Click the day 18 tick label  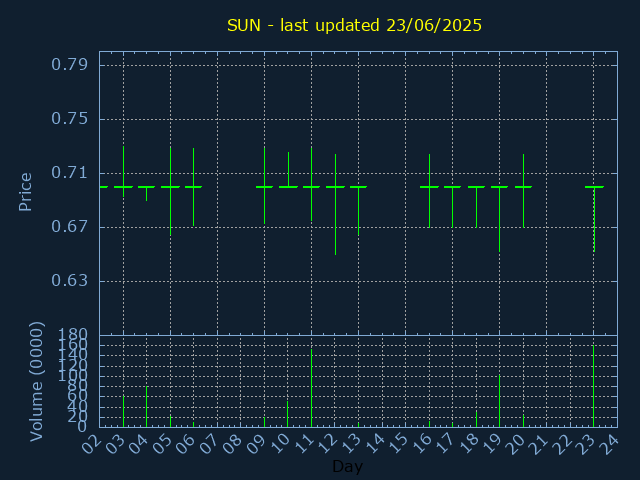[469, 444]
